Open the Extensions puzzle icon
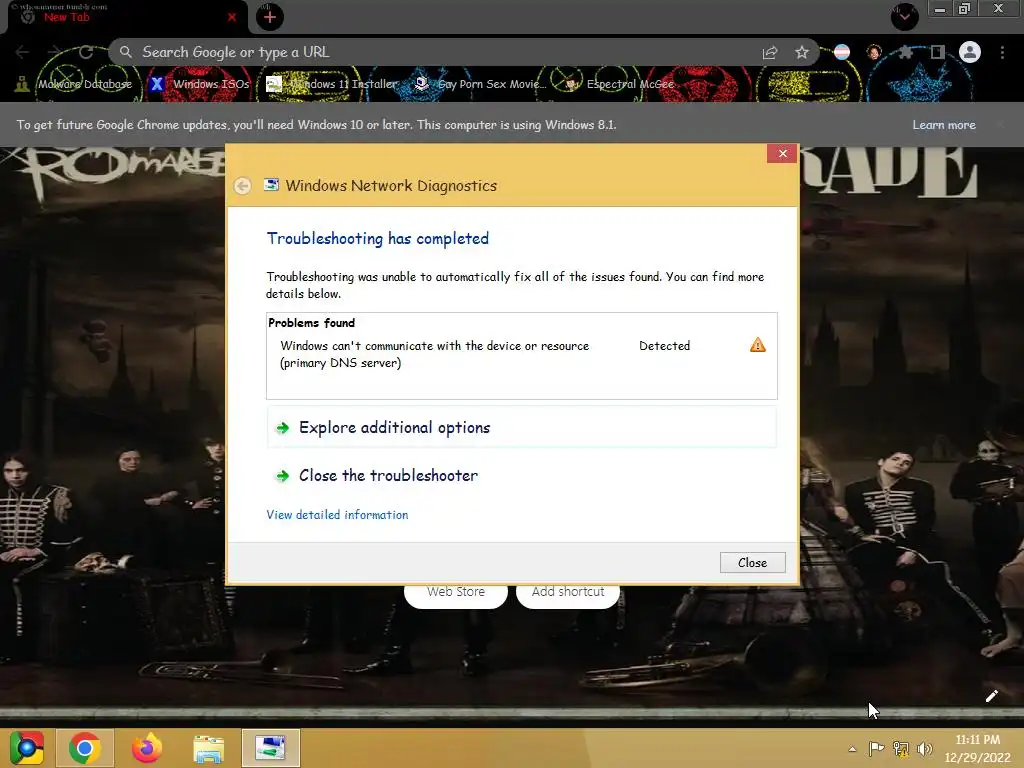 coord(905,52)
